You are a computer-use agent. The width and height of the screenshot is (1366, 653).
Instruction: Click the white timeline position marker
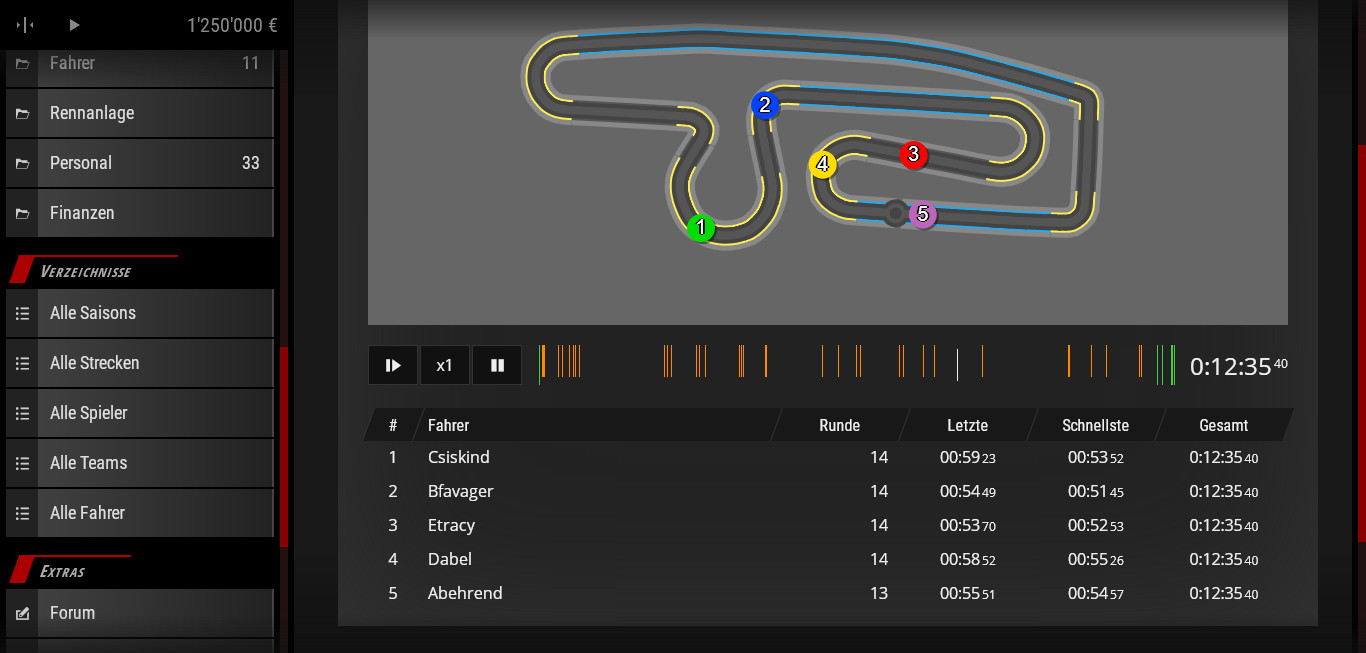(957, 364)
